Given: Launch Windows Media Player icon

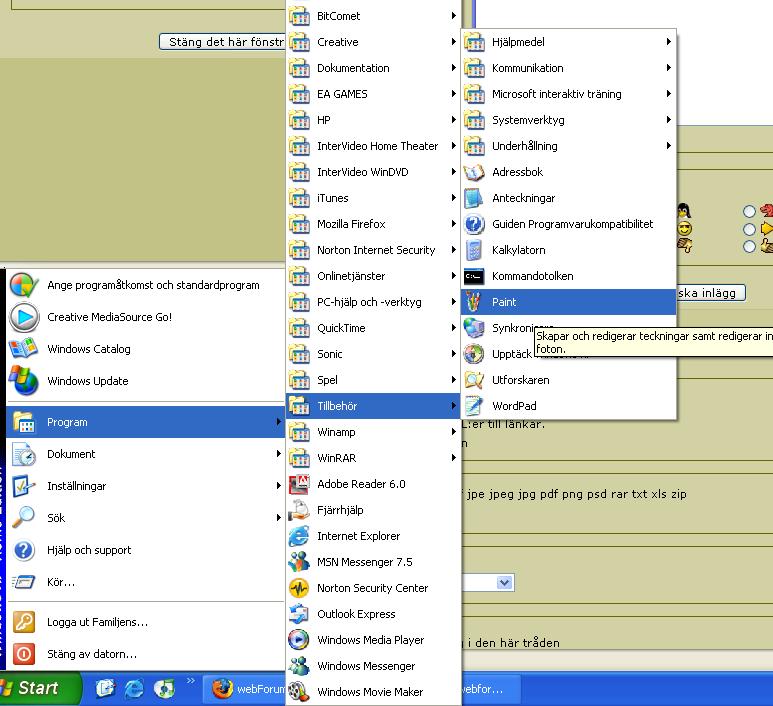Looking at the screenshot, I should coord(299,640).
